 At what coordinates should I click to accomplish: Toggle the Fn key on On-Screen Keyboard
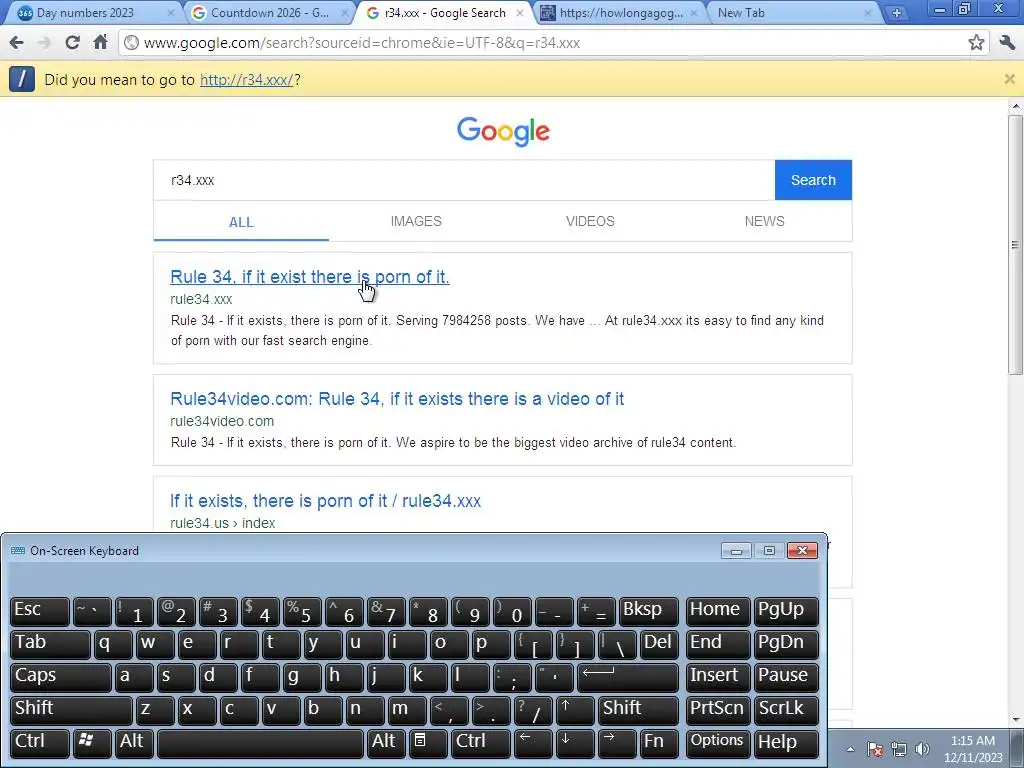[658, 743]
